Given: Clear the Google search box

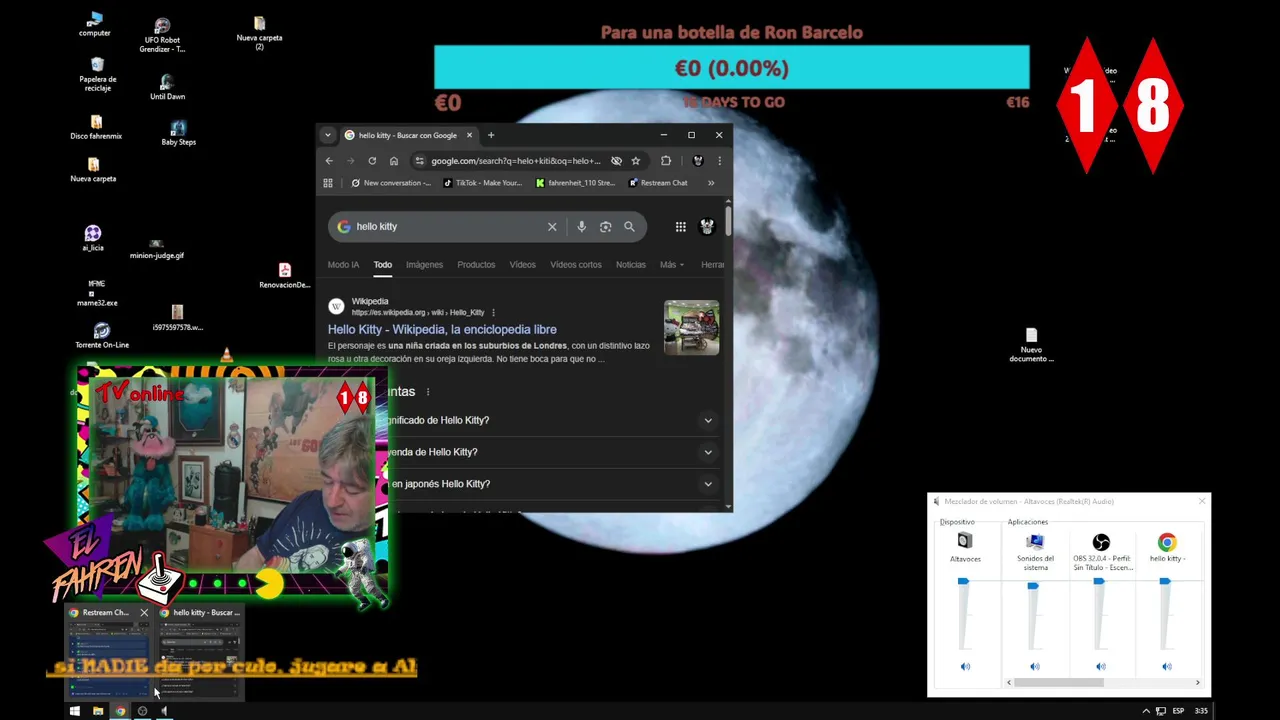Looking at the screenshot, I should [x=552, y=227].
